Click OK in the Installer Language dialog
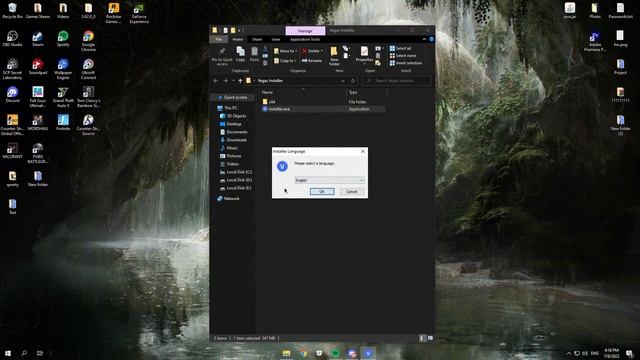Screen dimensions: 640x360 click(322, 191)
